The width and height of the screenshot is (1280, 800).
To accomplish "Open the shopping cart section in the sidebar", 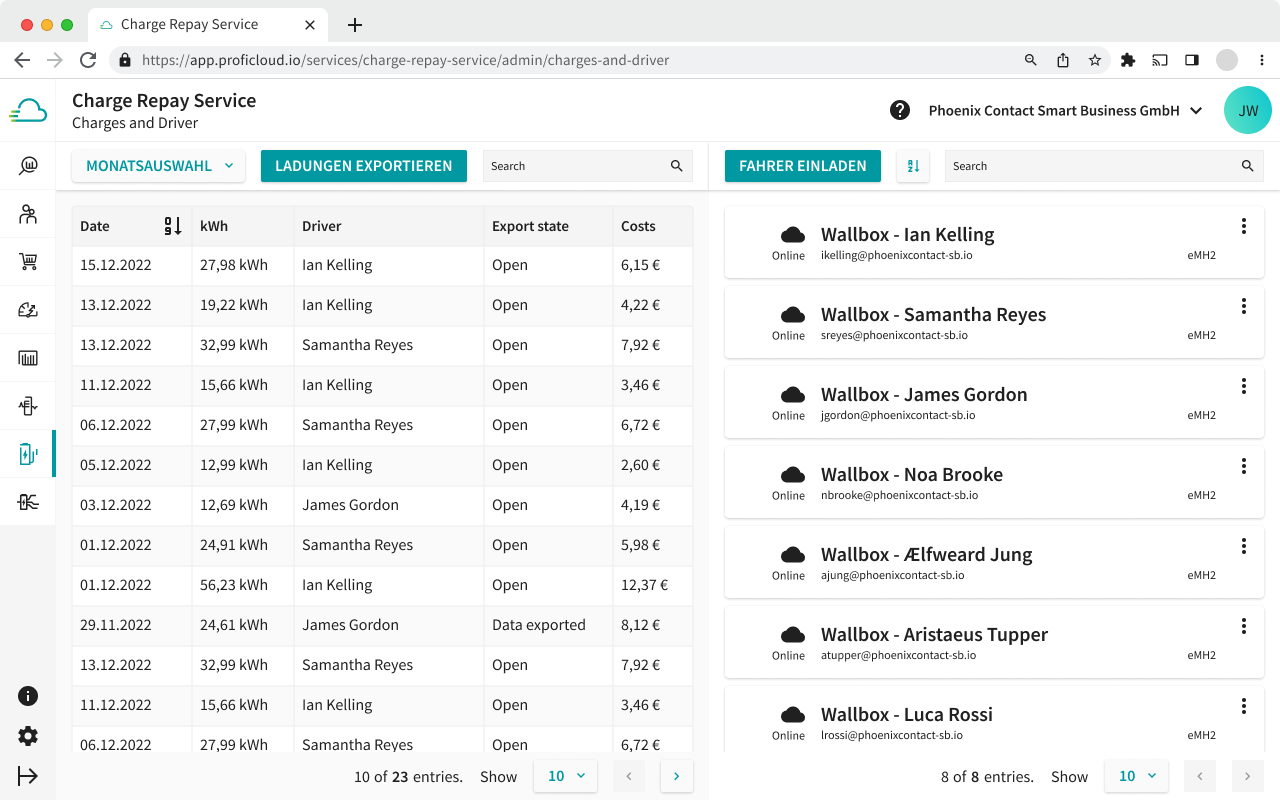I will click(27, 261).
